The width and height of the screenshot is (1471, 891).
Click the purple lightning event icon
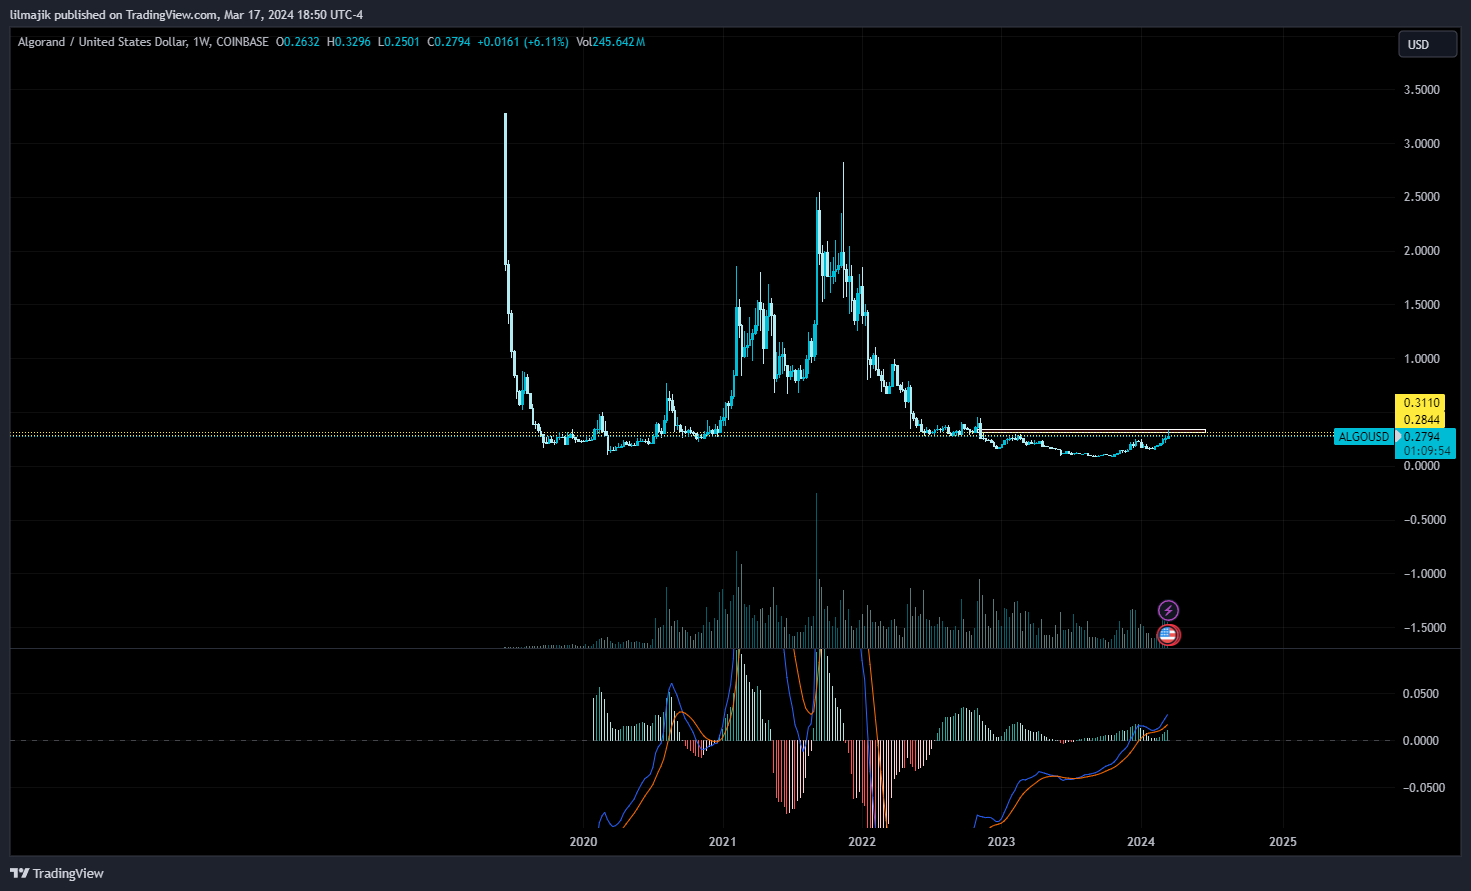coord(1168,610)
